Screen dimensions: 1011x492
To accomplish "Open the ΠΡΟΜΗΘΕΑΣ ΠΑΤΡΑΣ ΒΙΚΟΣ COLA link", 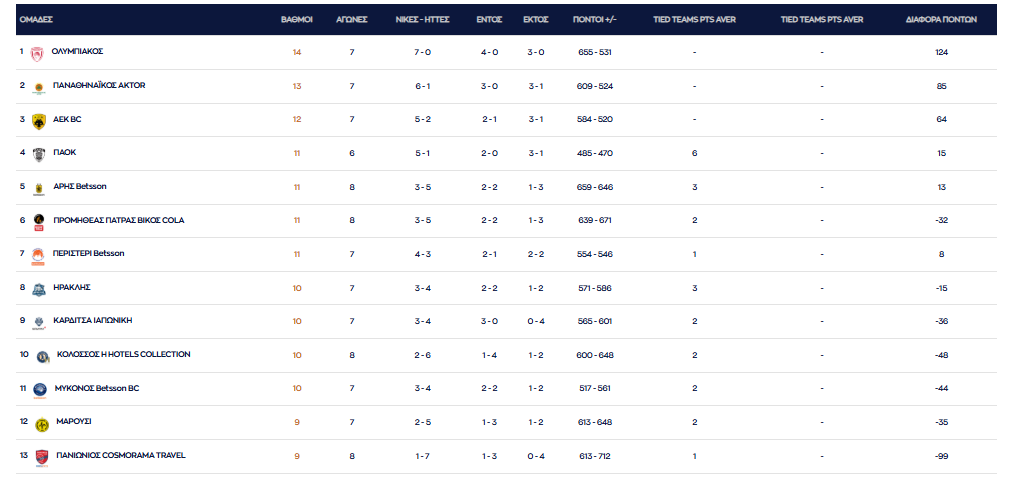I will pyautogui.click(x=118, y=220).
